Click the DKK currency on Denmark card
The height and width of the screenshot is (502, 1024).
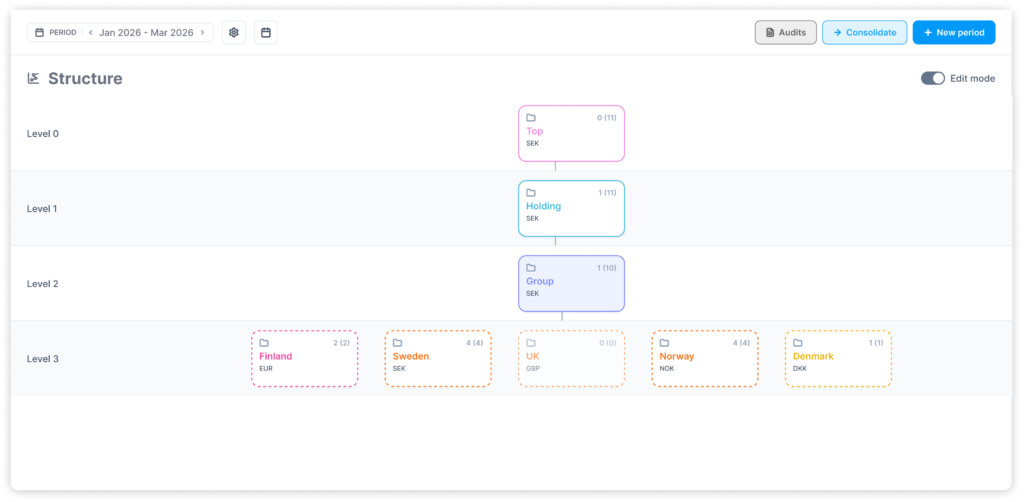click(x=800, y=368)
